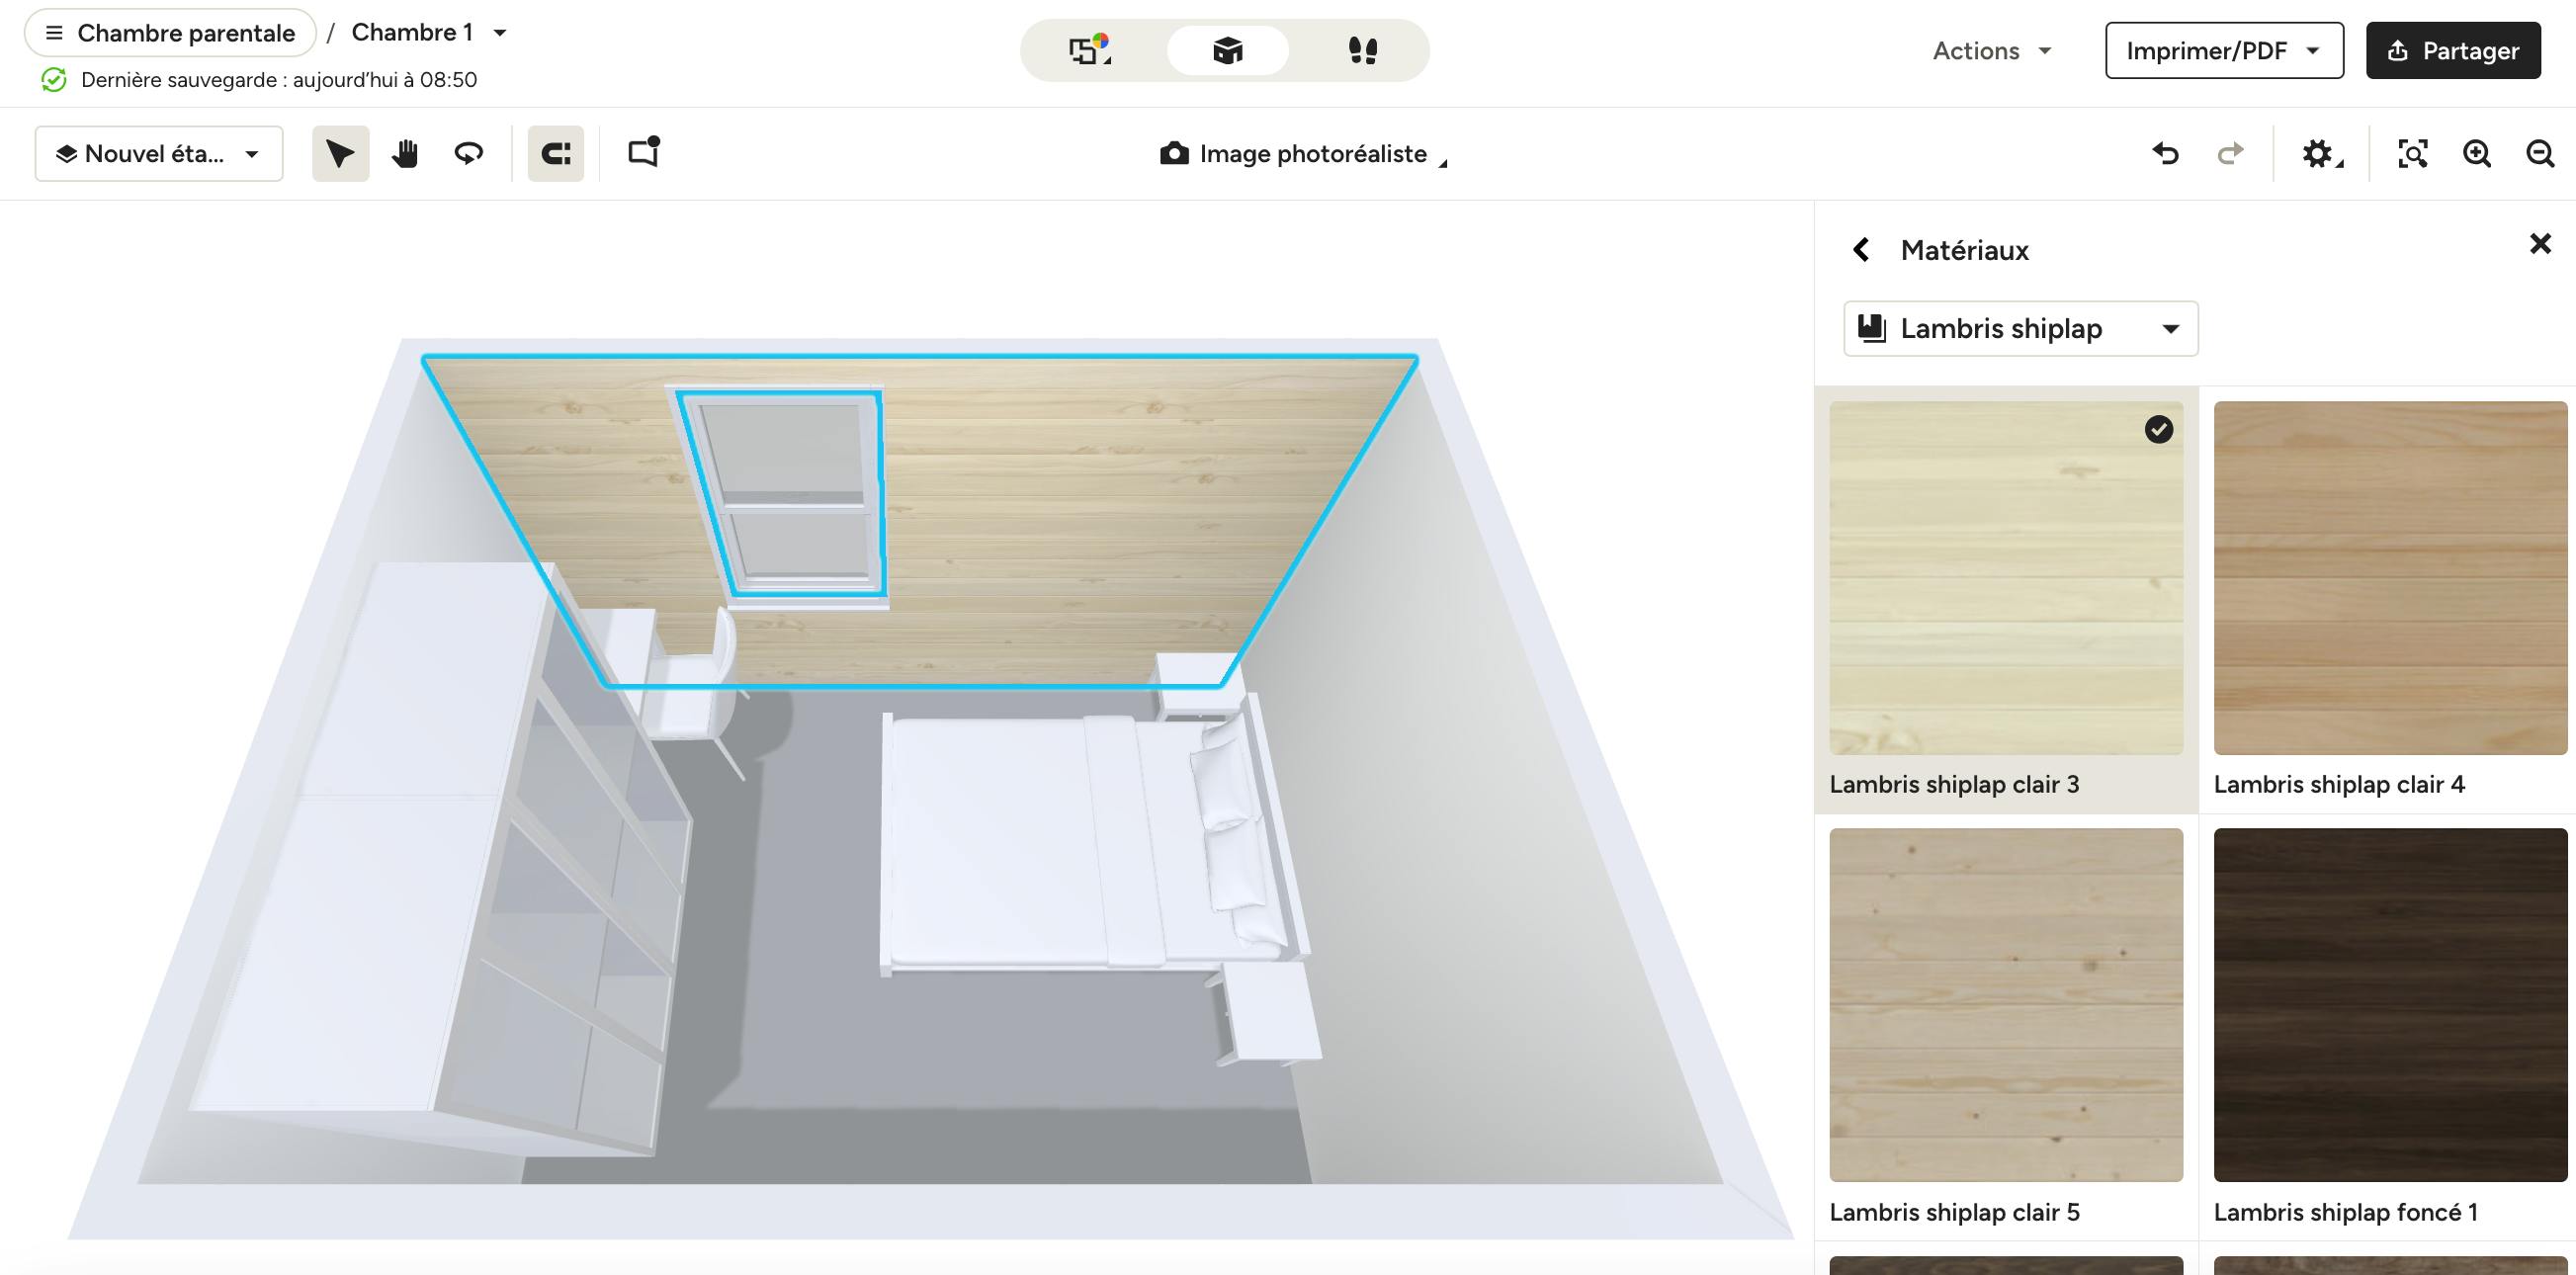Open the display settings gear

[2321, 154]
